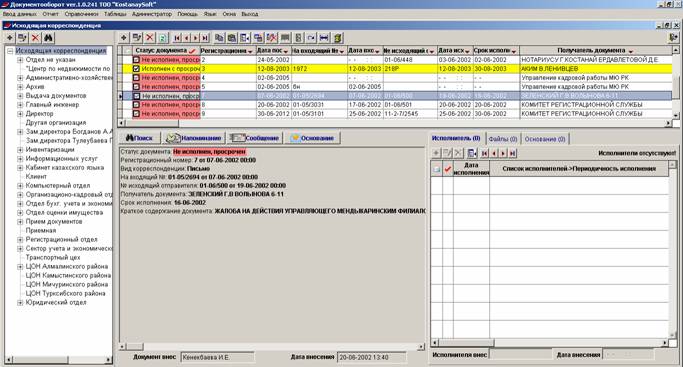Click the add executor plus icon
Viewport: 683px width, 367px height.
click(x=436, y=153)
